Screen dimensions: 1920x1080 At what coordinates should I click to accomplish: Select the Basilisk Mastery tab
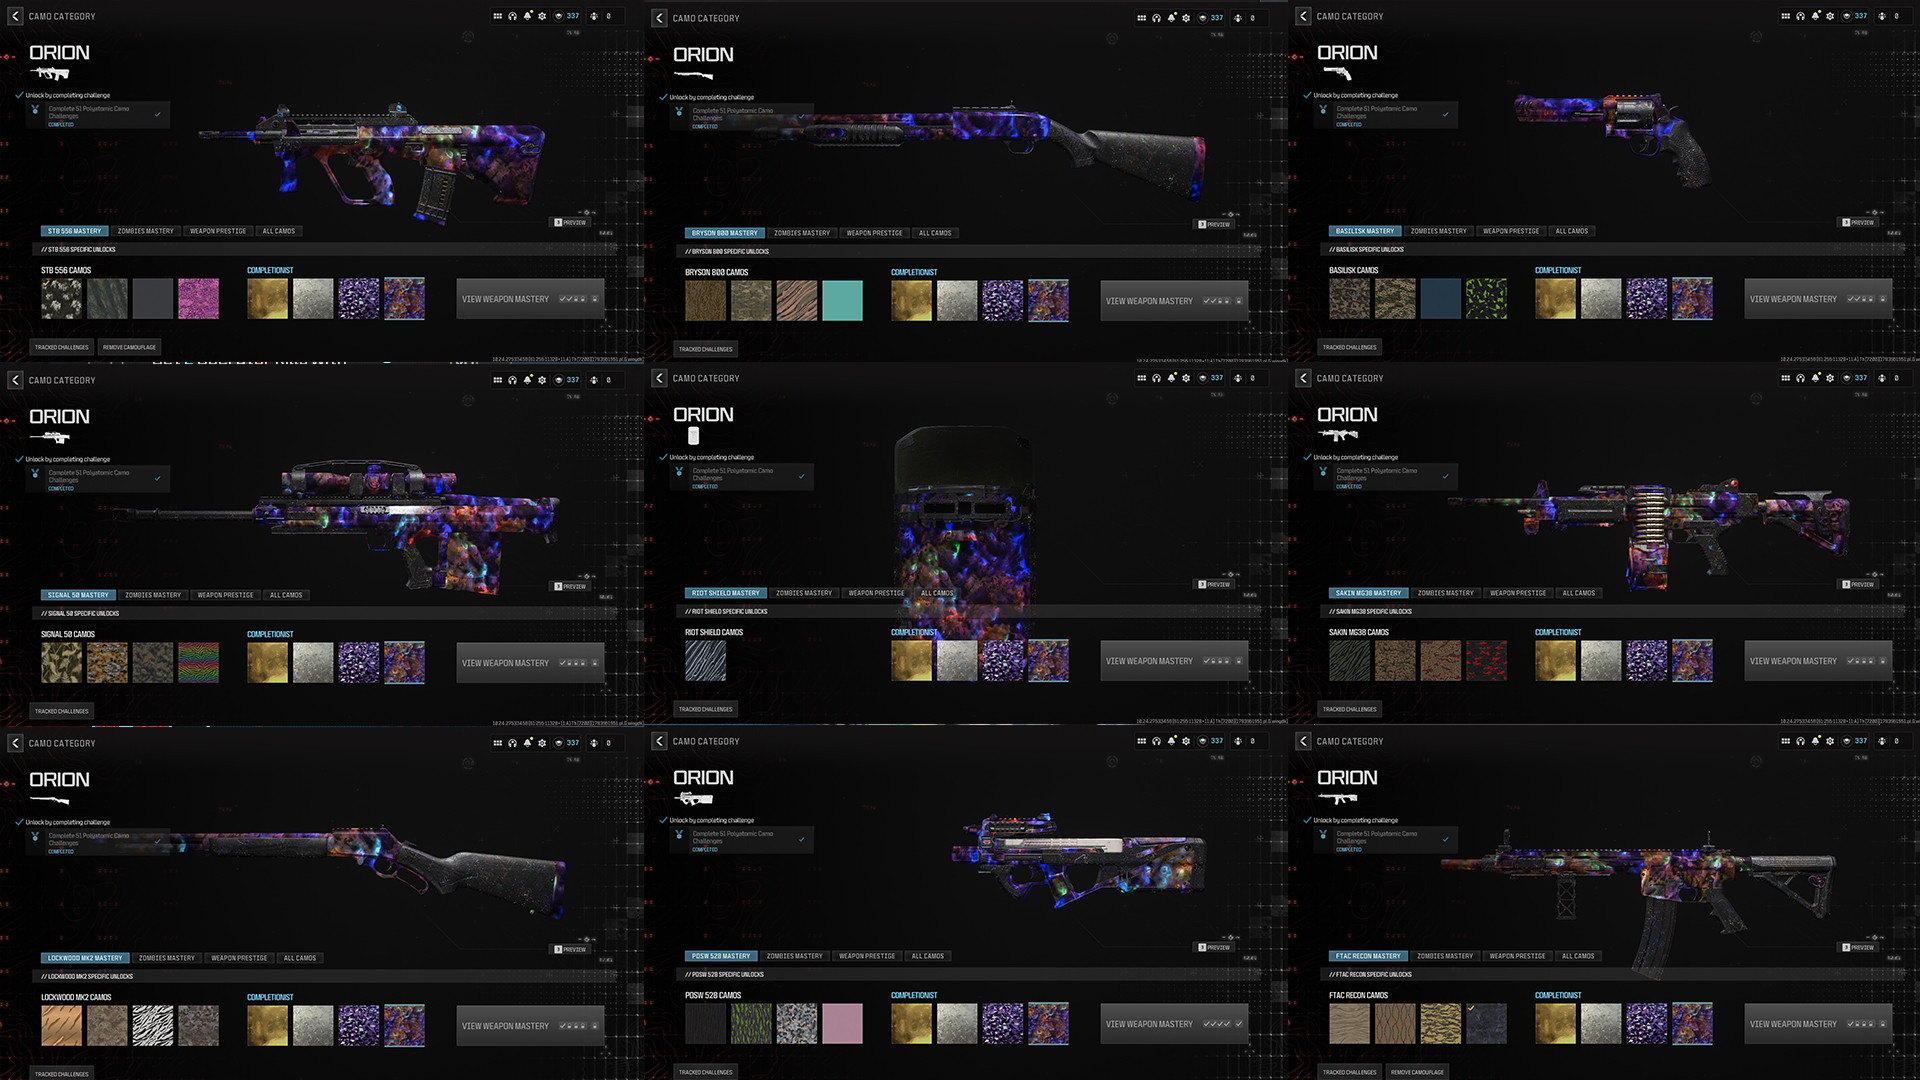pyautogui.click(x=1365, y=231)
